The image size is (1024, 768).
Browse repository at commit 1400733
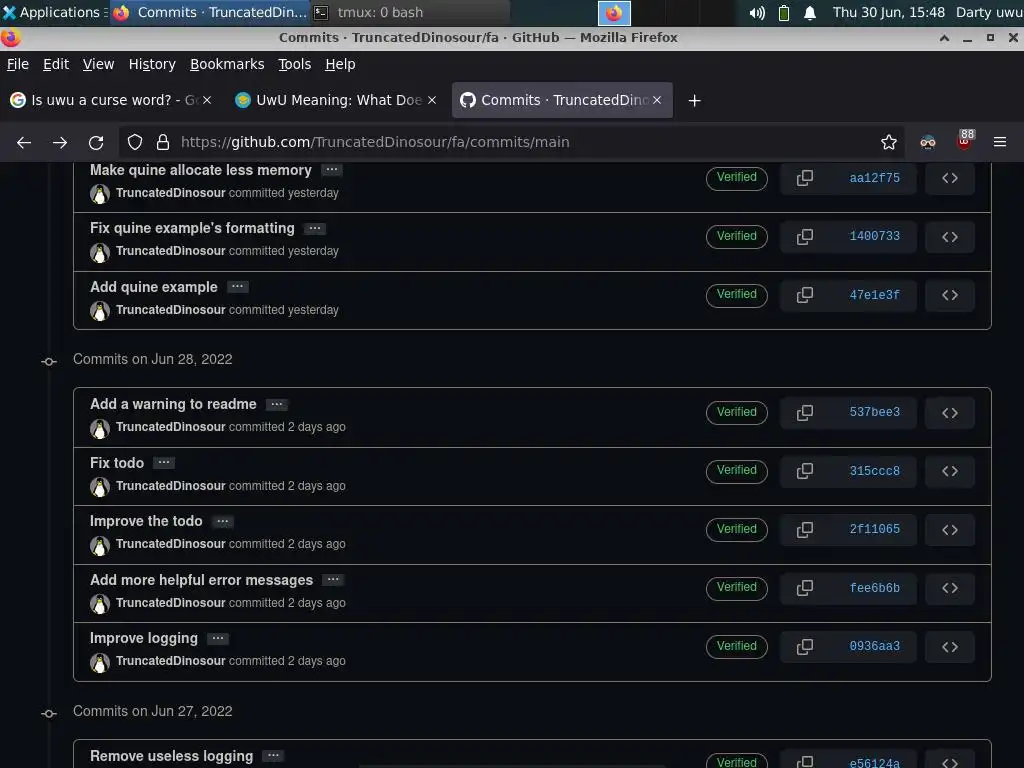(950, 236)
